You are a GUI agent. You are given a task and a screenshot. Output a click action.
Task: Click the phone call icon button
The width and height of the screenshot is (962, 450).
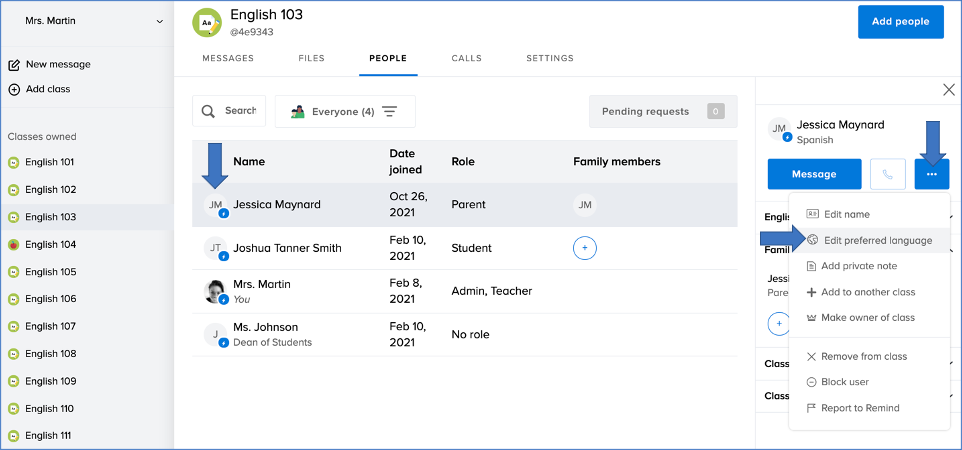point(888,174)
